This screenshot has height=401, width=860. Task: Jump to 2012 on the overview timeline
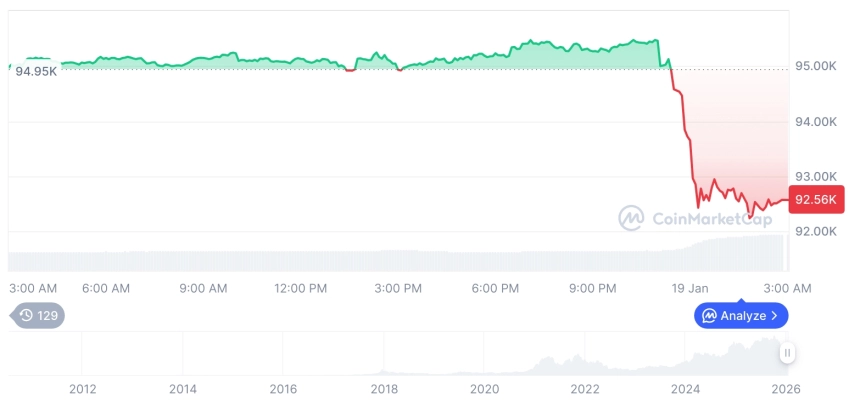point(82,388)
